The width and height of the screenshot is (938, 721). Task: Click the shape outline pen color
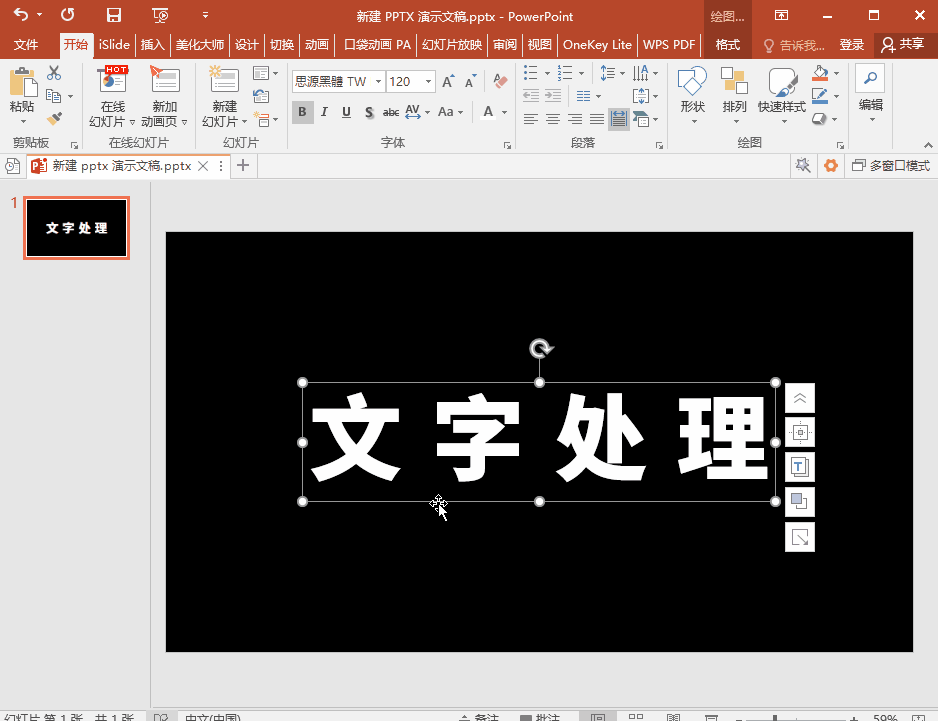820,96
